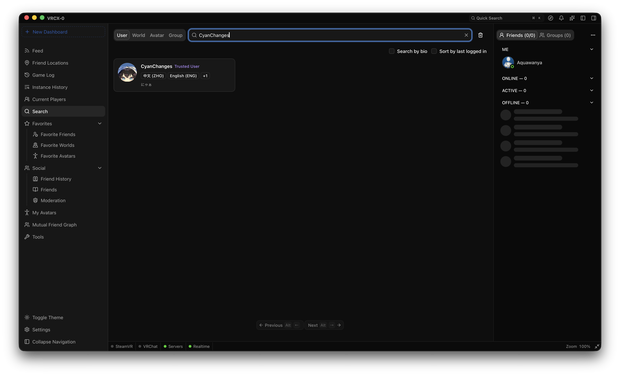Image resolution: width=620 pixels, height=376 pixels.
Task: Collapse the Favorites section chevron
Action: (100, 123)
